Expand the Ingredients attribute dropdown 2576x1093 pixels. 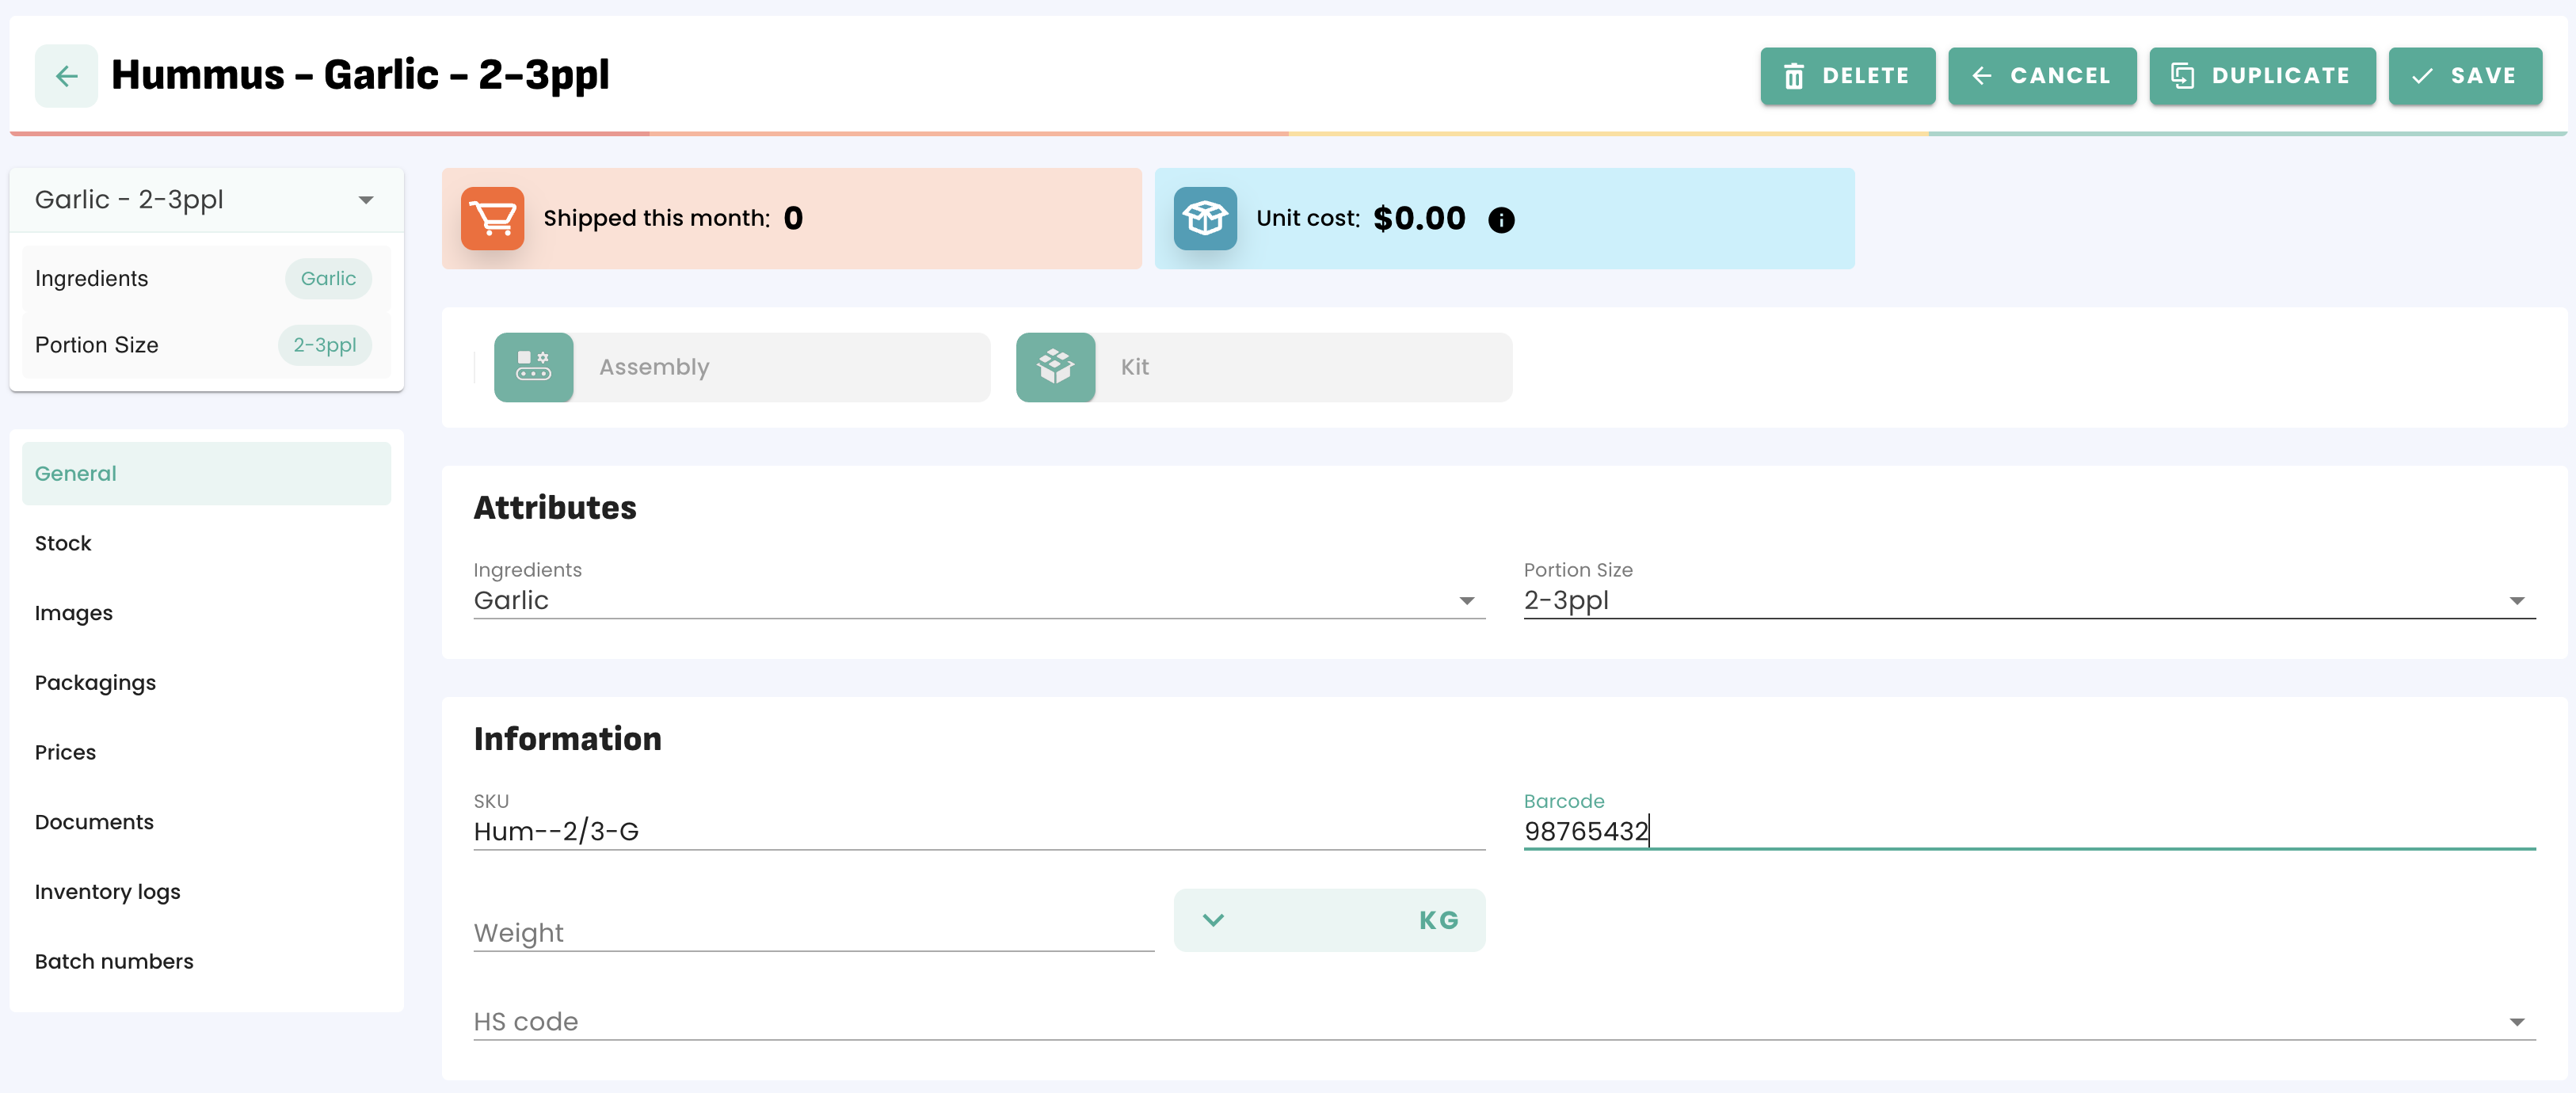978,600
